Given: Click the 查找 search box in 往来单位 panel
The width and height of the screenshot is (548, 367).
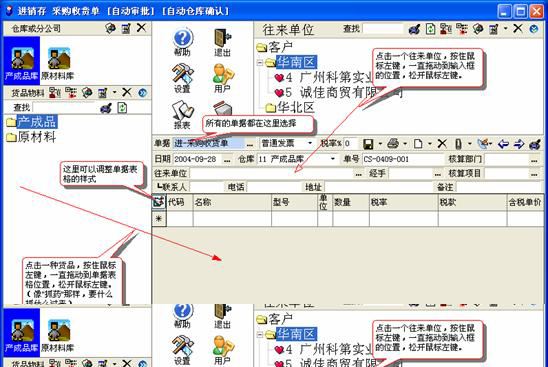Looking at the screenshot, I should coord(383,29).
